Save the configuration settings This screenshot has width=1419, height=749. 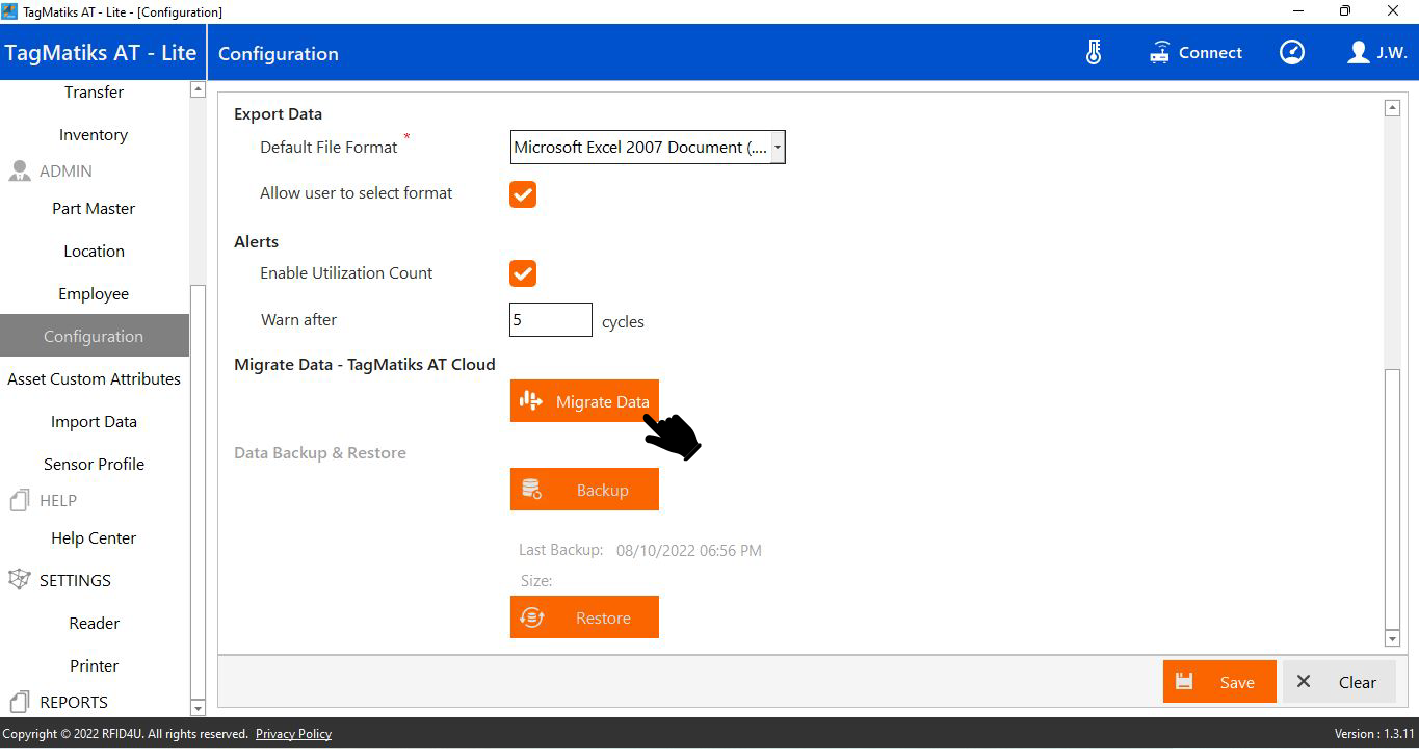(x=1219, y=682)
